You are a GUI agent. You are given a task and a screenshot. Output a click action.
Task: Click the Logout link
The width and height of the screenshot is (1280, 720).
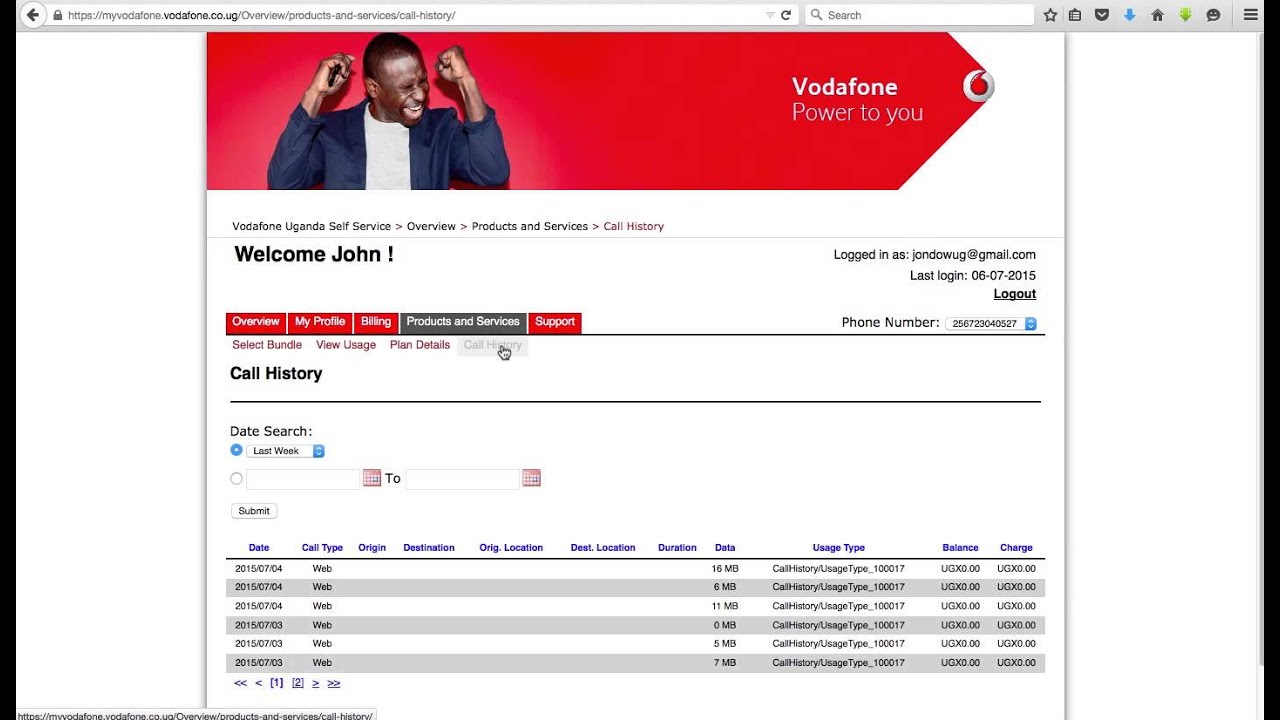point(1015,294)
